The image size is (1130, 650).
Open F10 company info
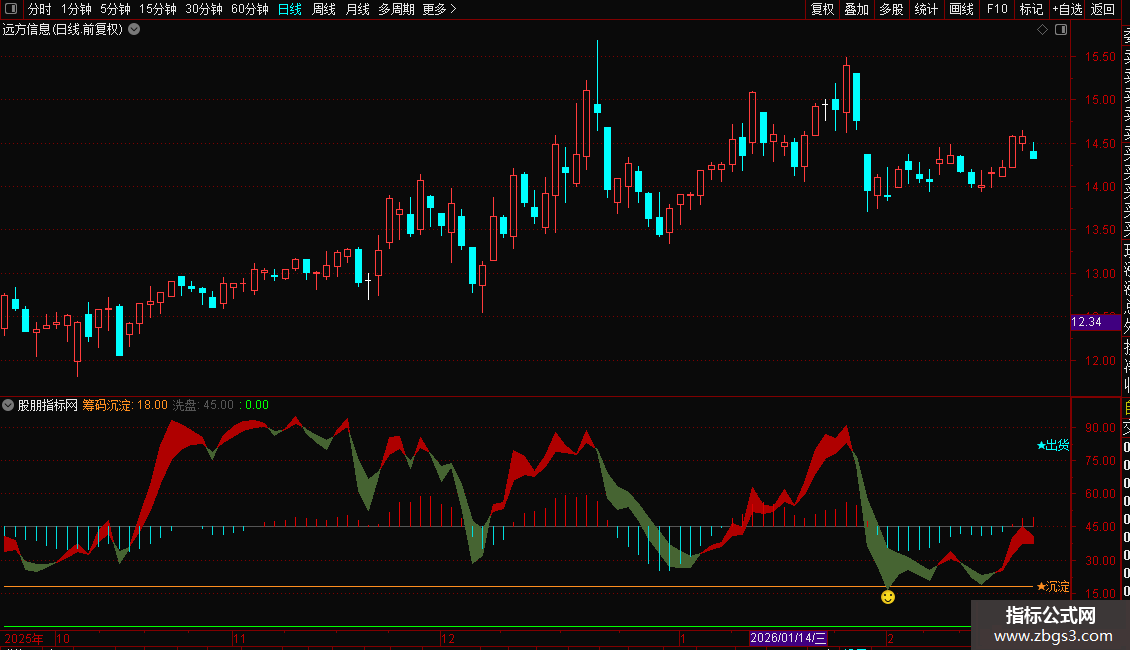coord(997,9)
